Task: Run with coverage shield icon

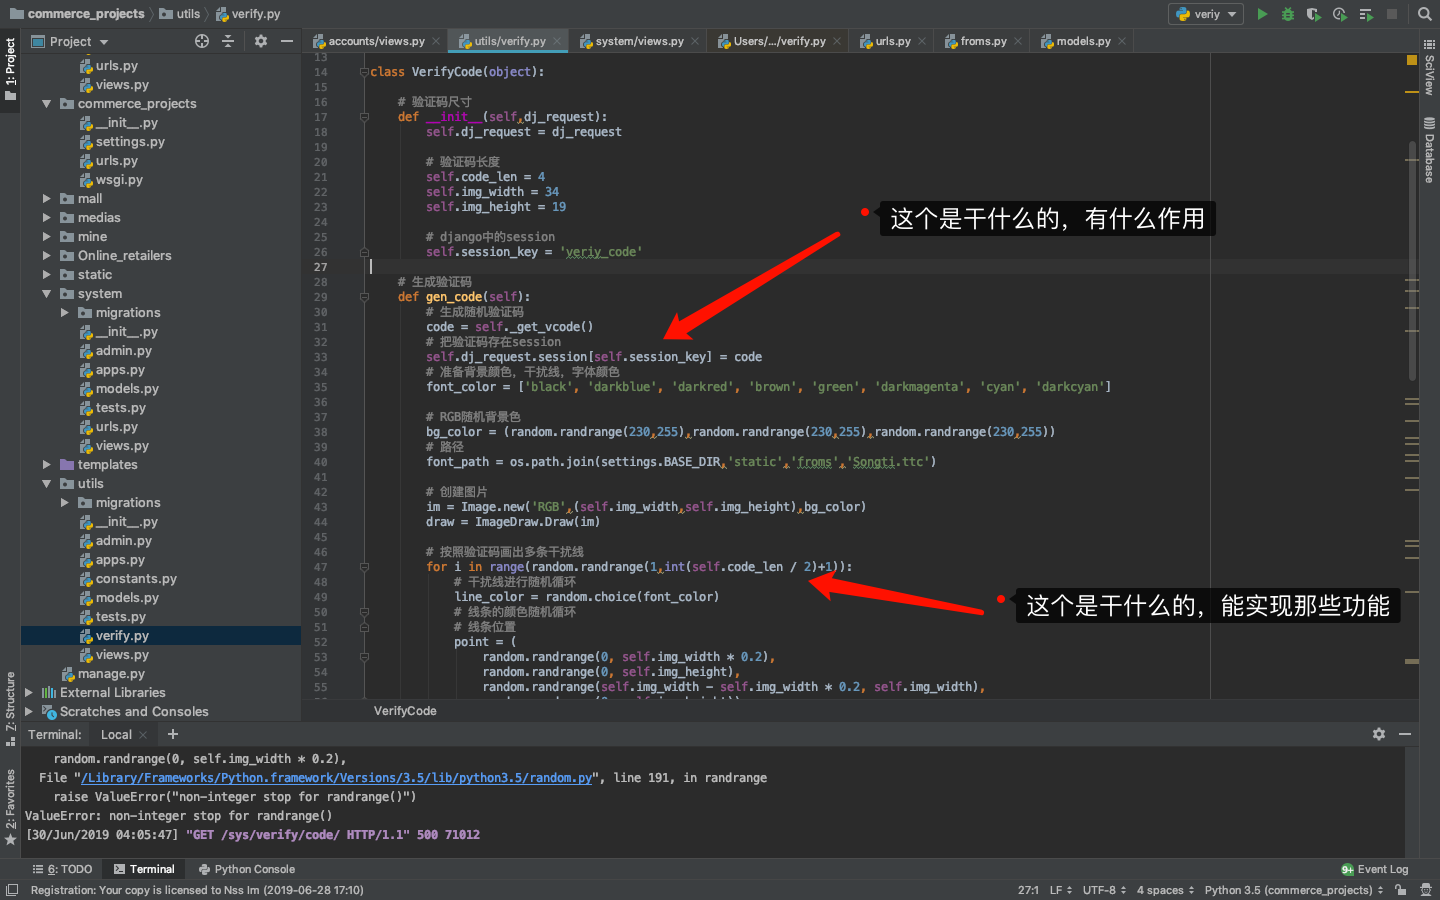Action: [1313, 14]
